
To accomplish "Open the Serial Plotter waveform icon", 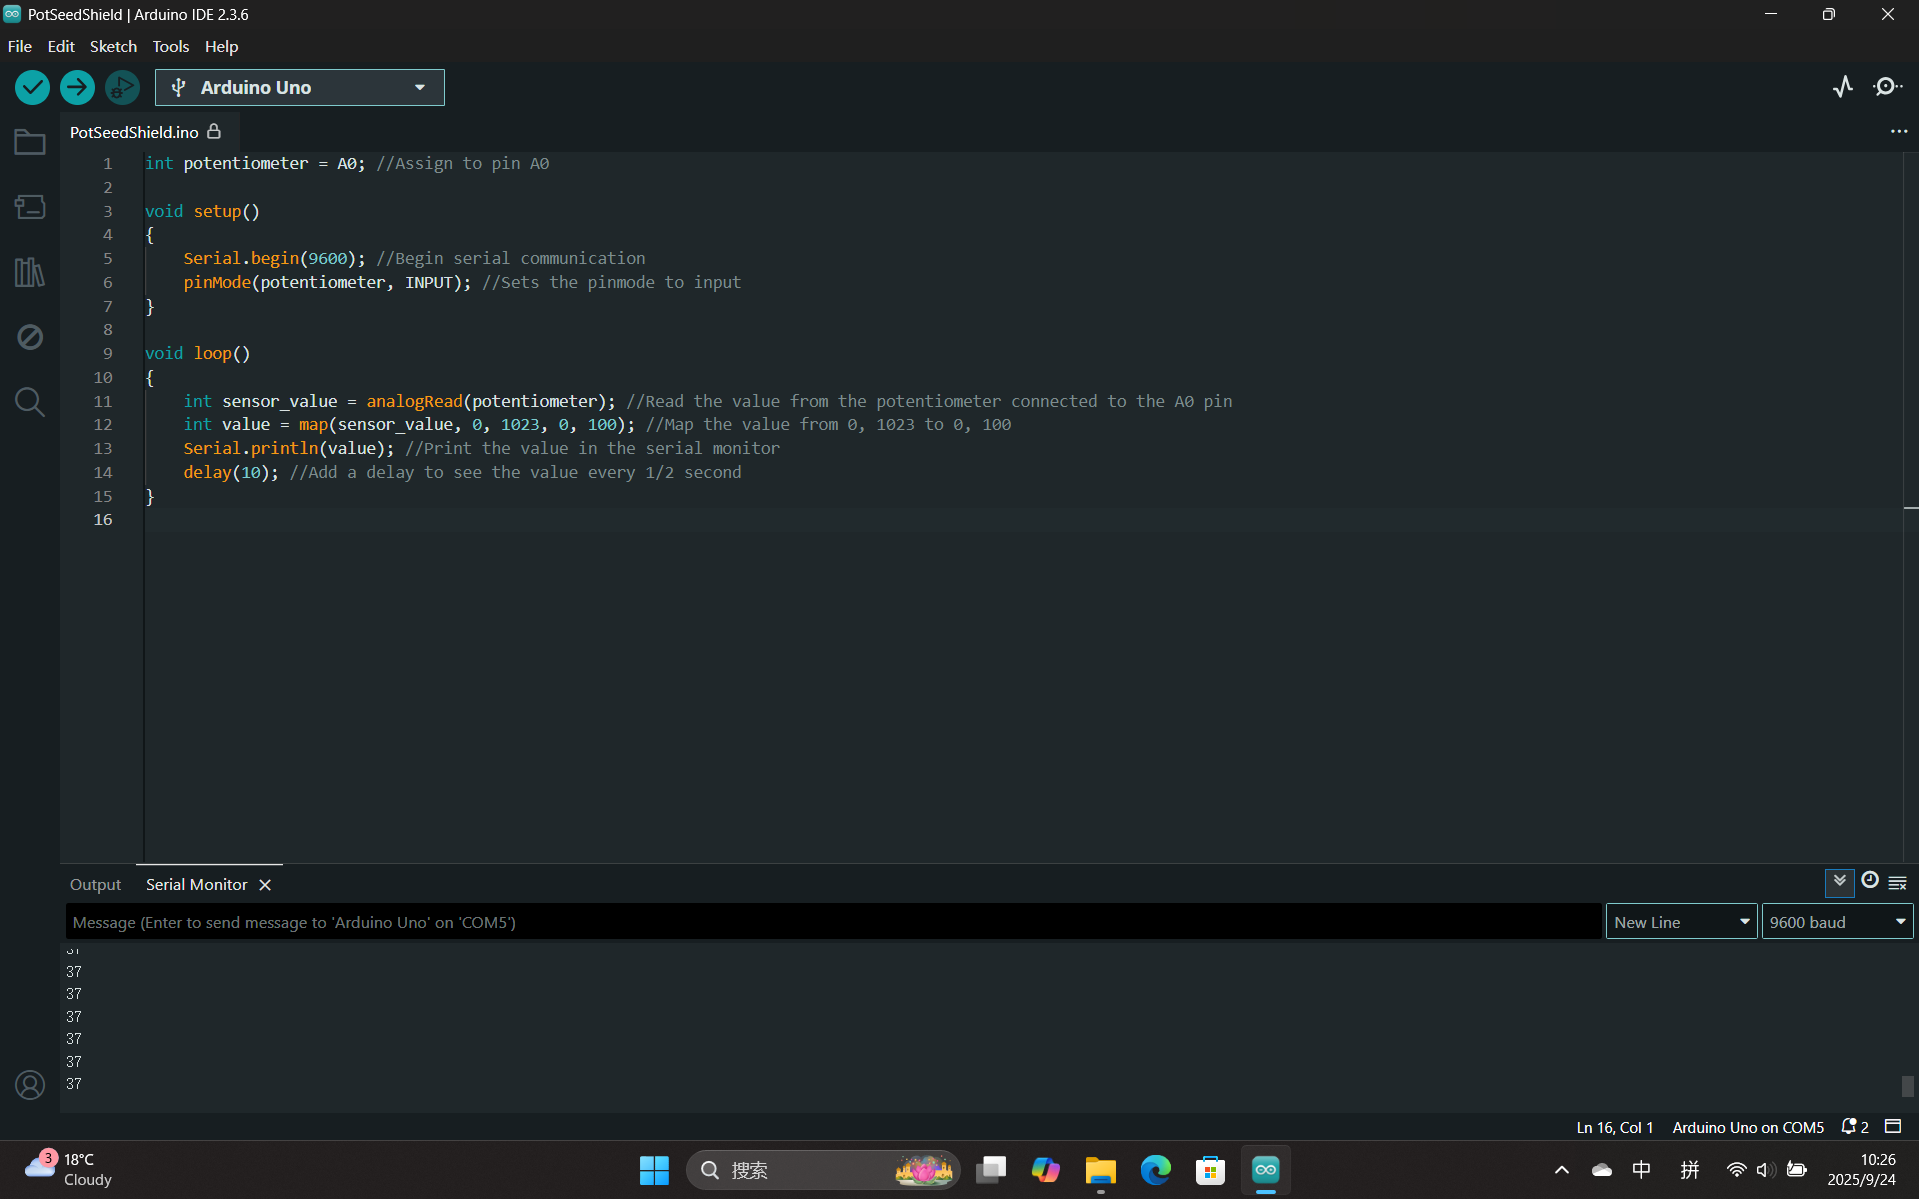I will tap(1843, 87).
